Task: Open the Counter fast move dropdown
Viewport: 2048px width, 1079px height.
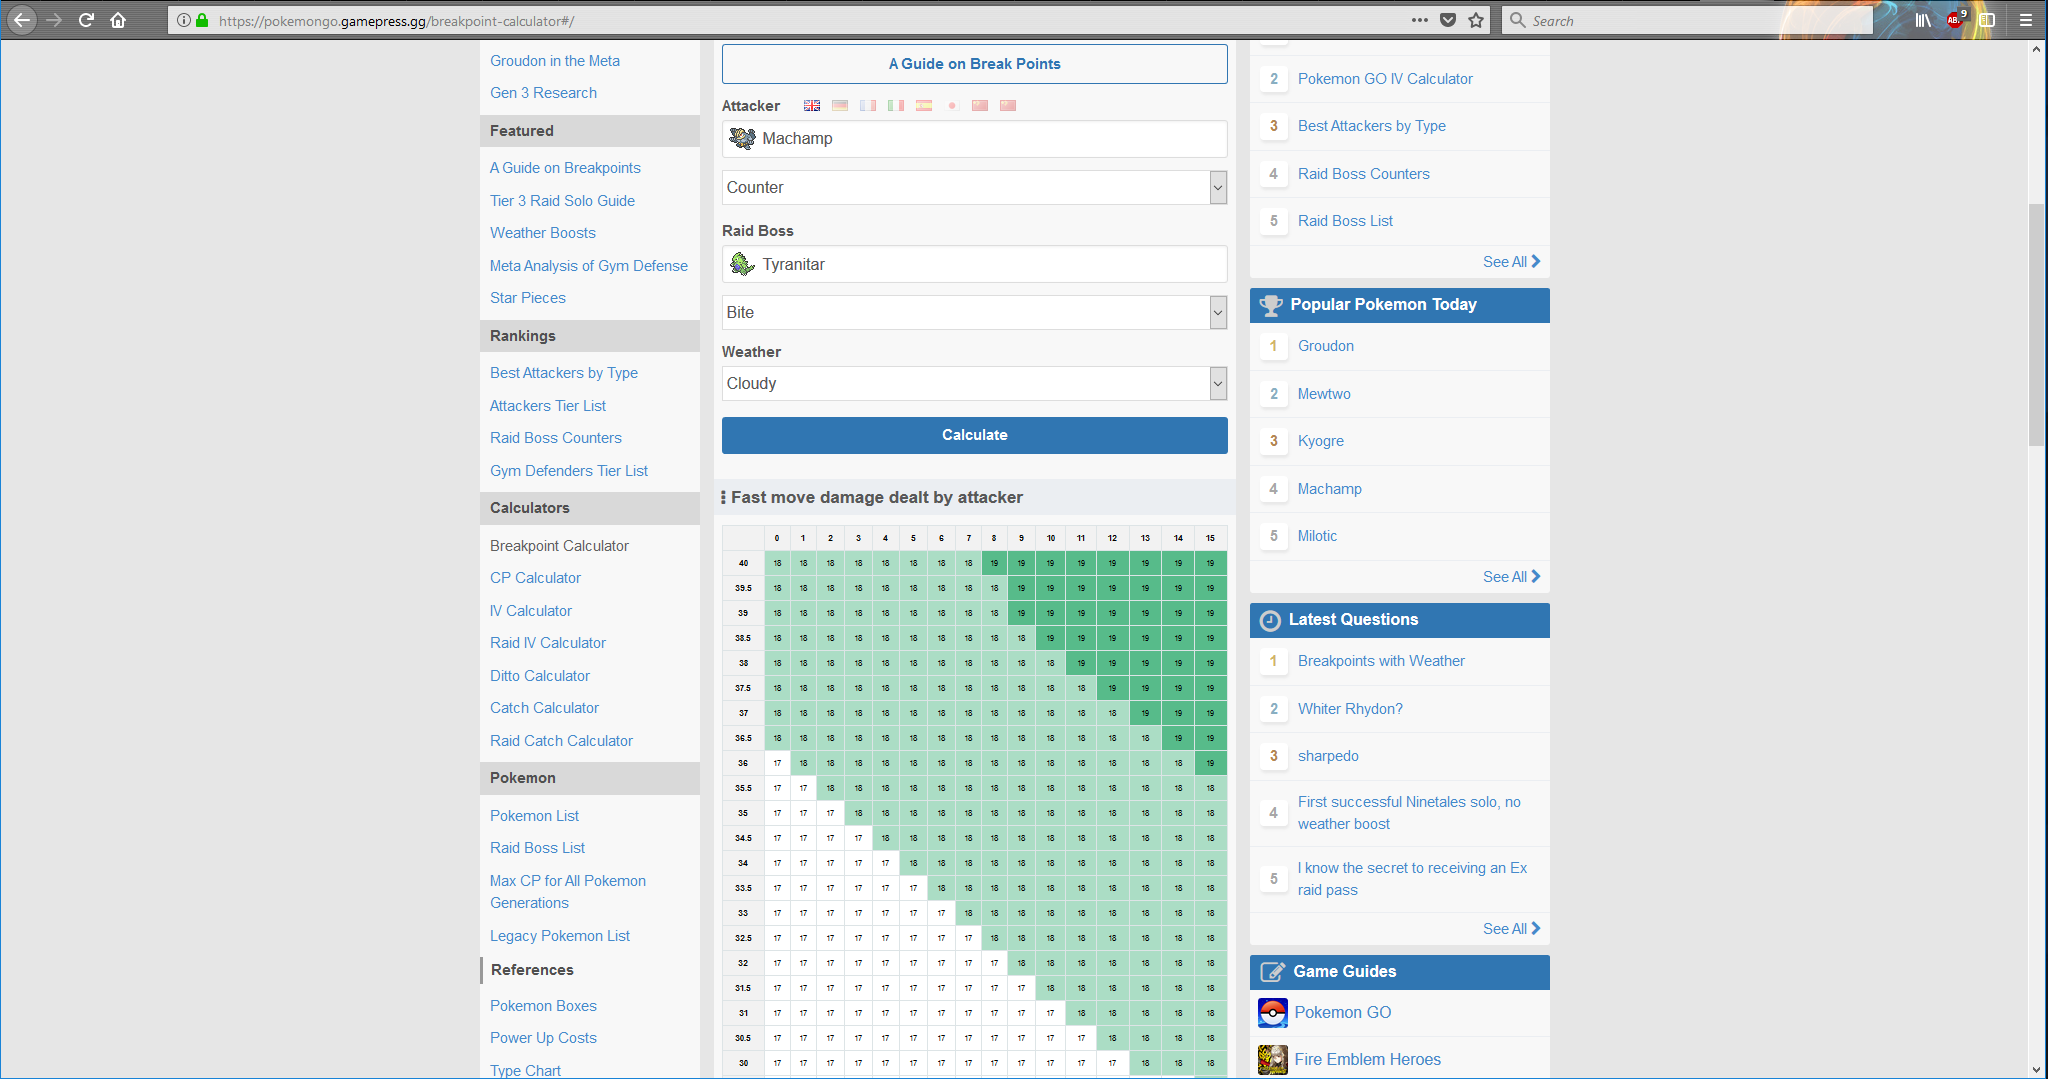Action: tap(974, 187)
